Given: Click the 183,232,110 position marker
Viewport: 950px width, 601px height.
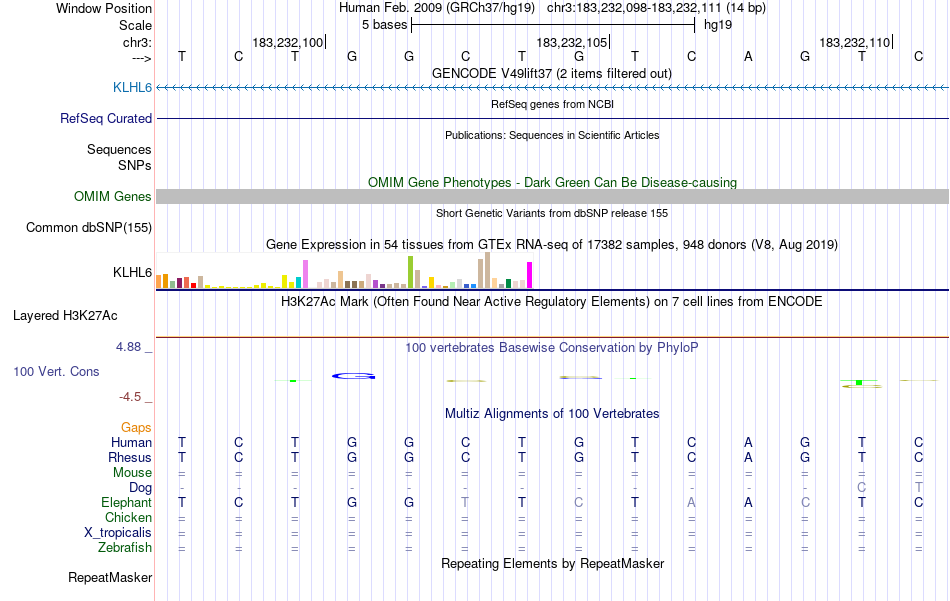Looking at the screenshot, I should click(x=855, y=42).
